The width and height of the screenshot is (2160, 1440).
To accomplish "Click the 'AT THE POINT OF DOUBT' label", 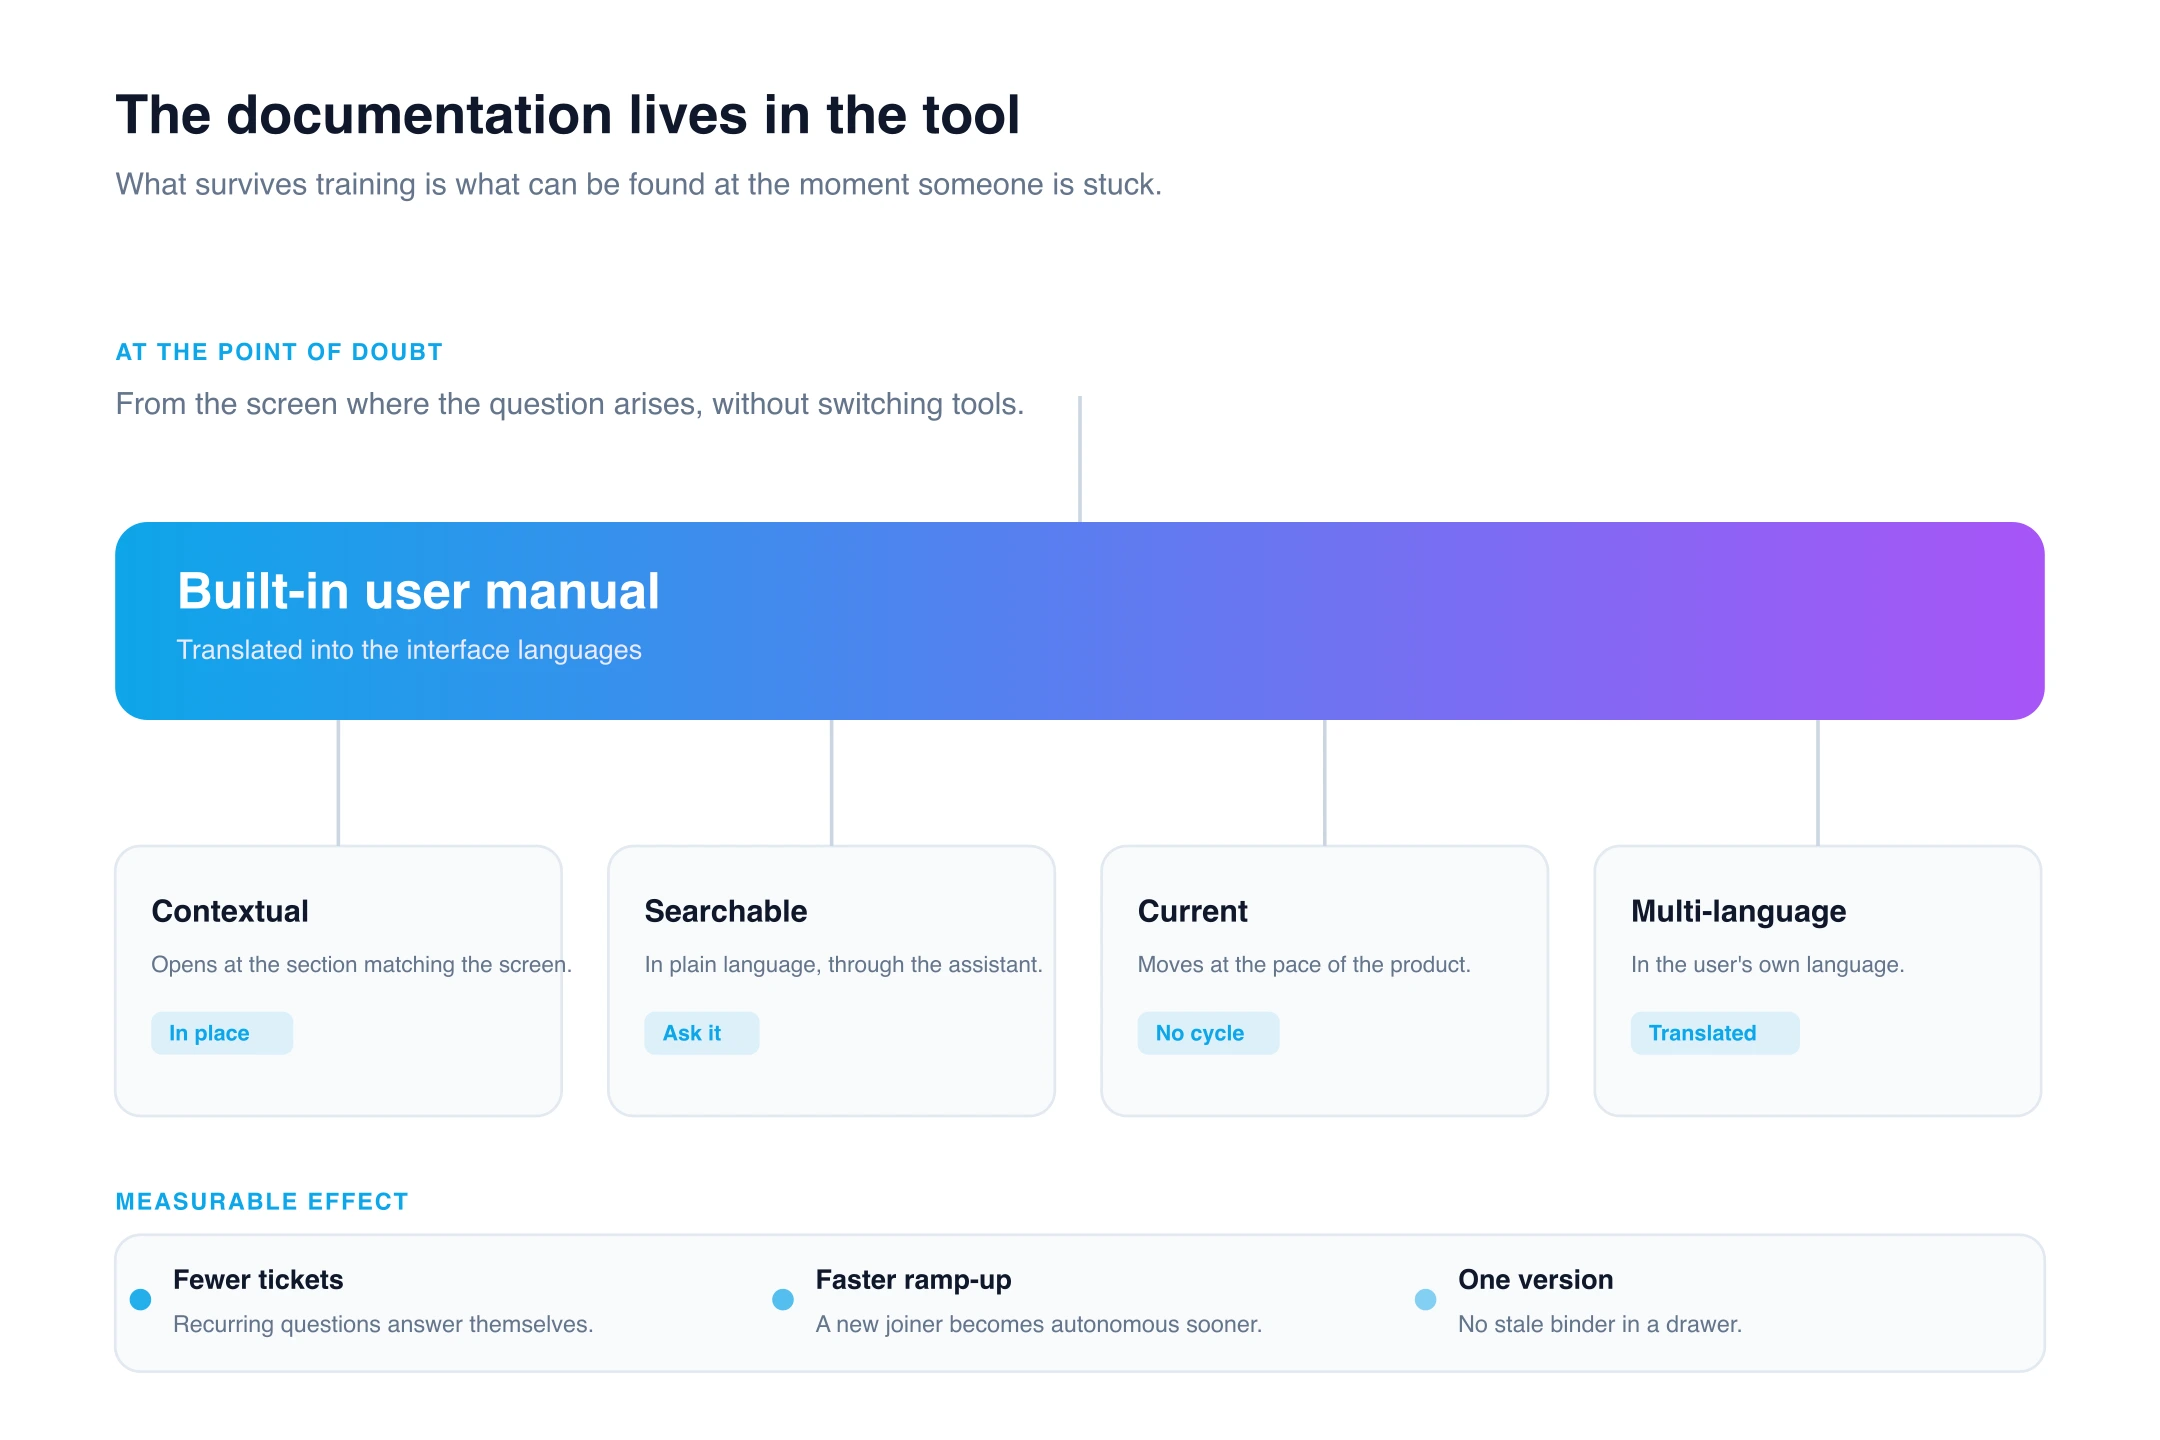I will pos(279,352).
